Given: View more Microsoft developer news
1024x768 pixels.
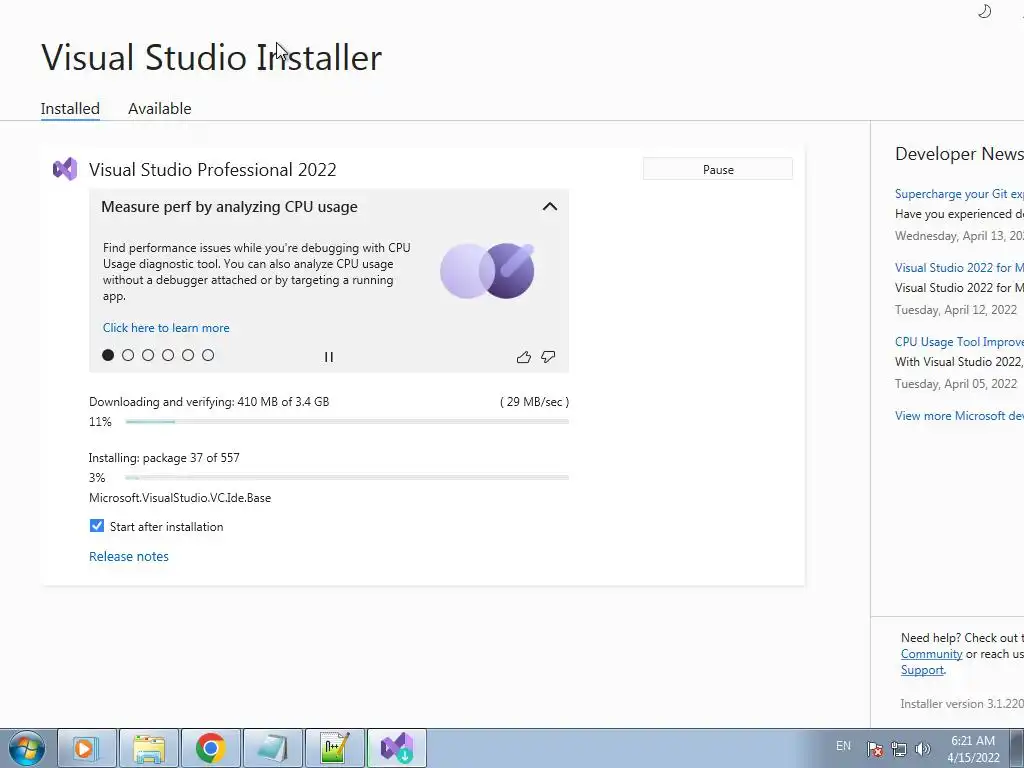Looking at the screenshot, I should click(959, 416).
